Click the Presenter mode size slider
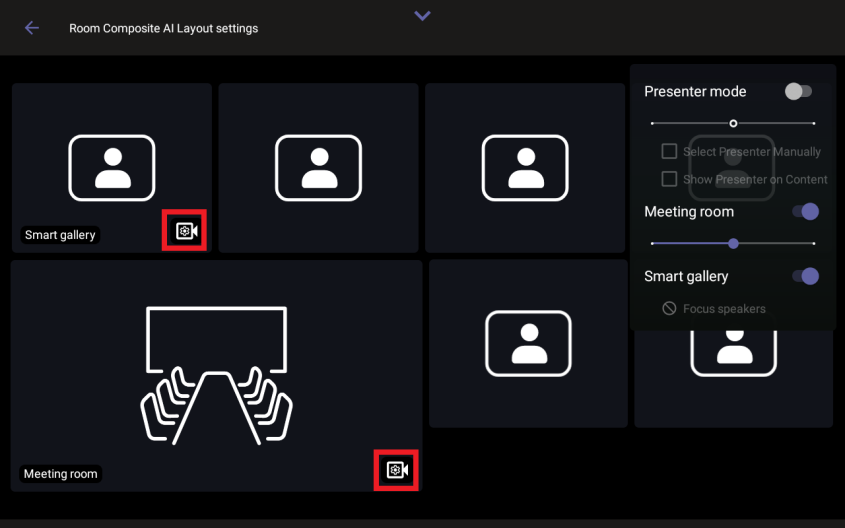Screen dimensions: 845x528 pos(733,123)
